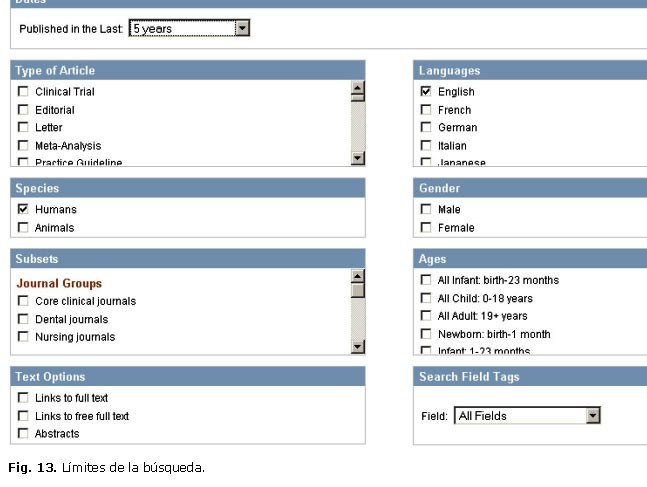This screenshot has width=647, height=487.
Task: Check the Clinical Trial checkbox
Action: click(x=23, y=92)
